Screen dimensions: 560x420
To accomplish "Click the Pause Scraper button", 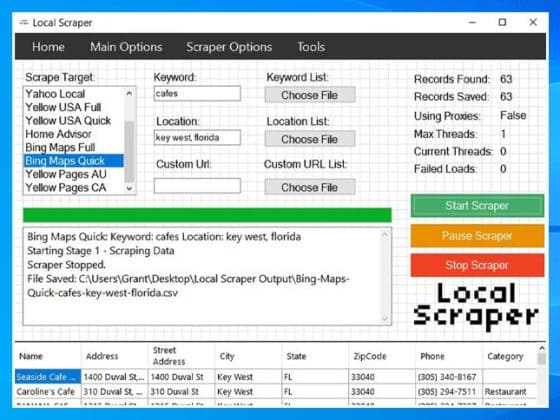I will coord(477,236).
